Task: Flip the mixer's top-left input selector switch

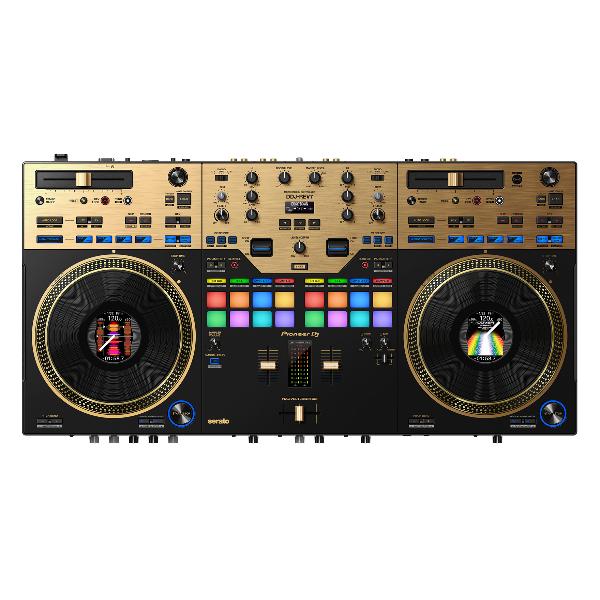Action: (221, 178)
